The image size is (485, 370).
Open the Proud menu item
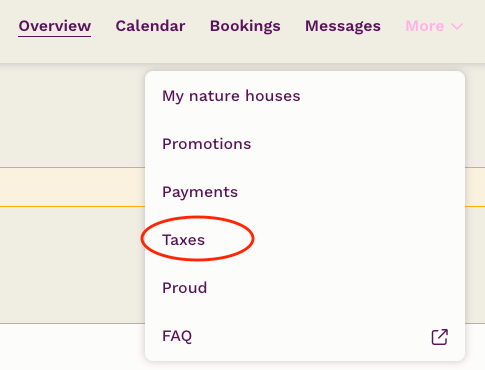184,288
